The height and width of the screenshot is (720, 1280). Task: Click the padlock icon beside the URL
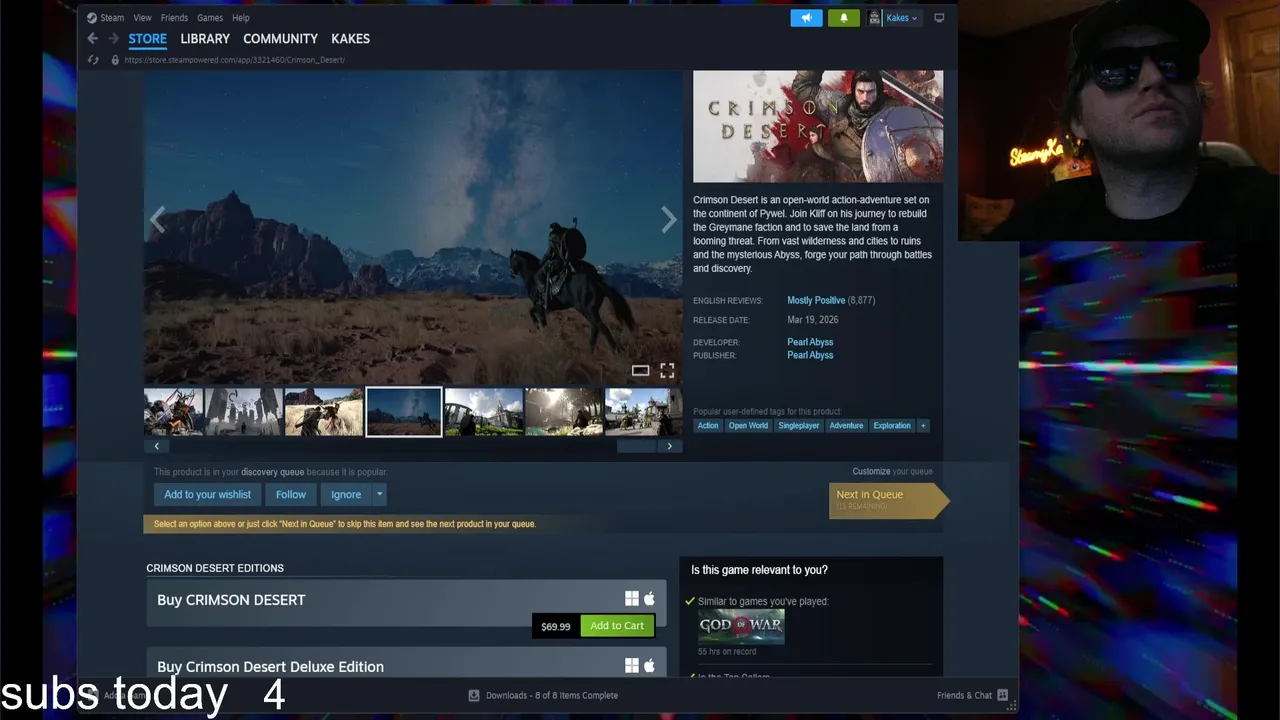(x=115, y=60)
